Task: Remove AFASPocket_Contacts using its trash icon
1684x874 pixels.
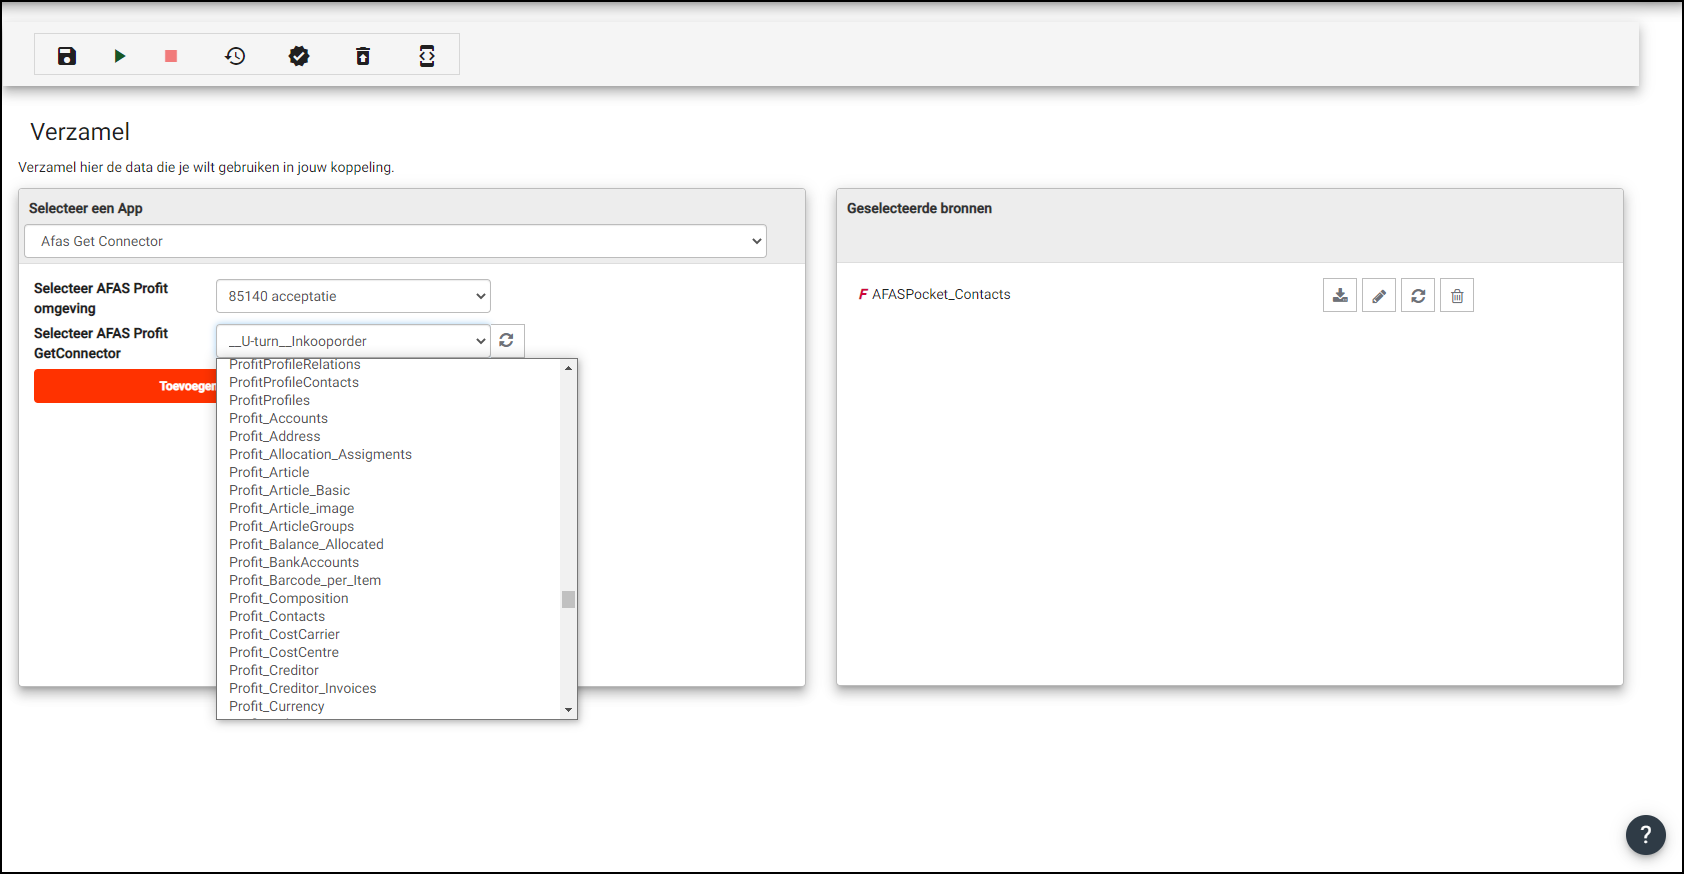Action: pos(1457,296)
